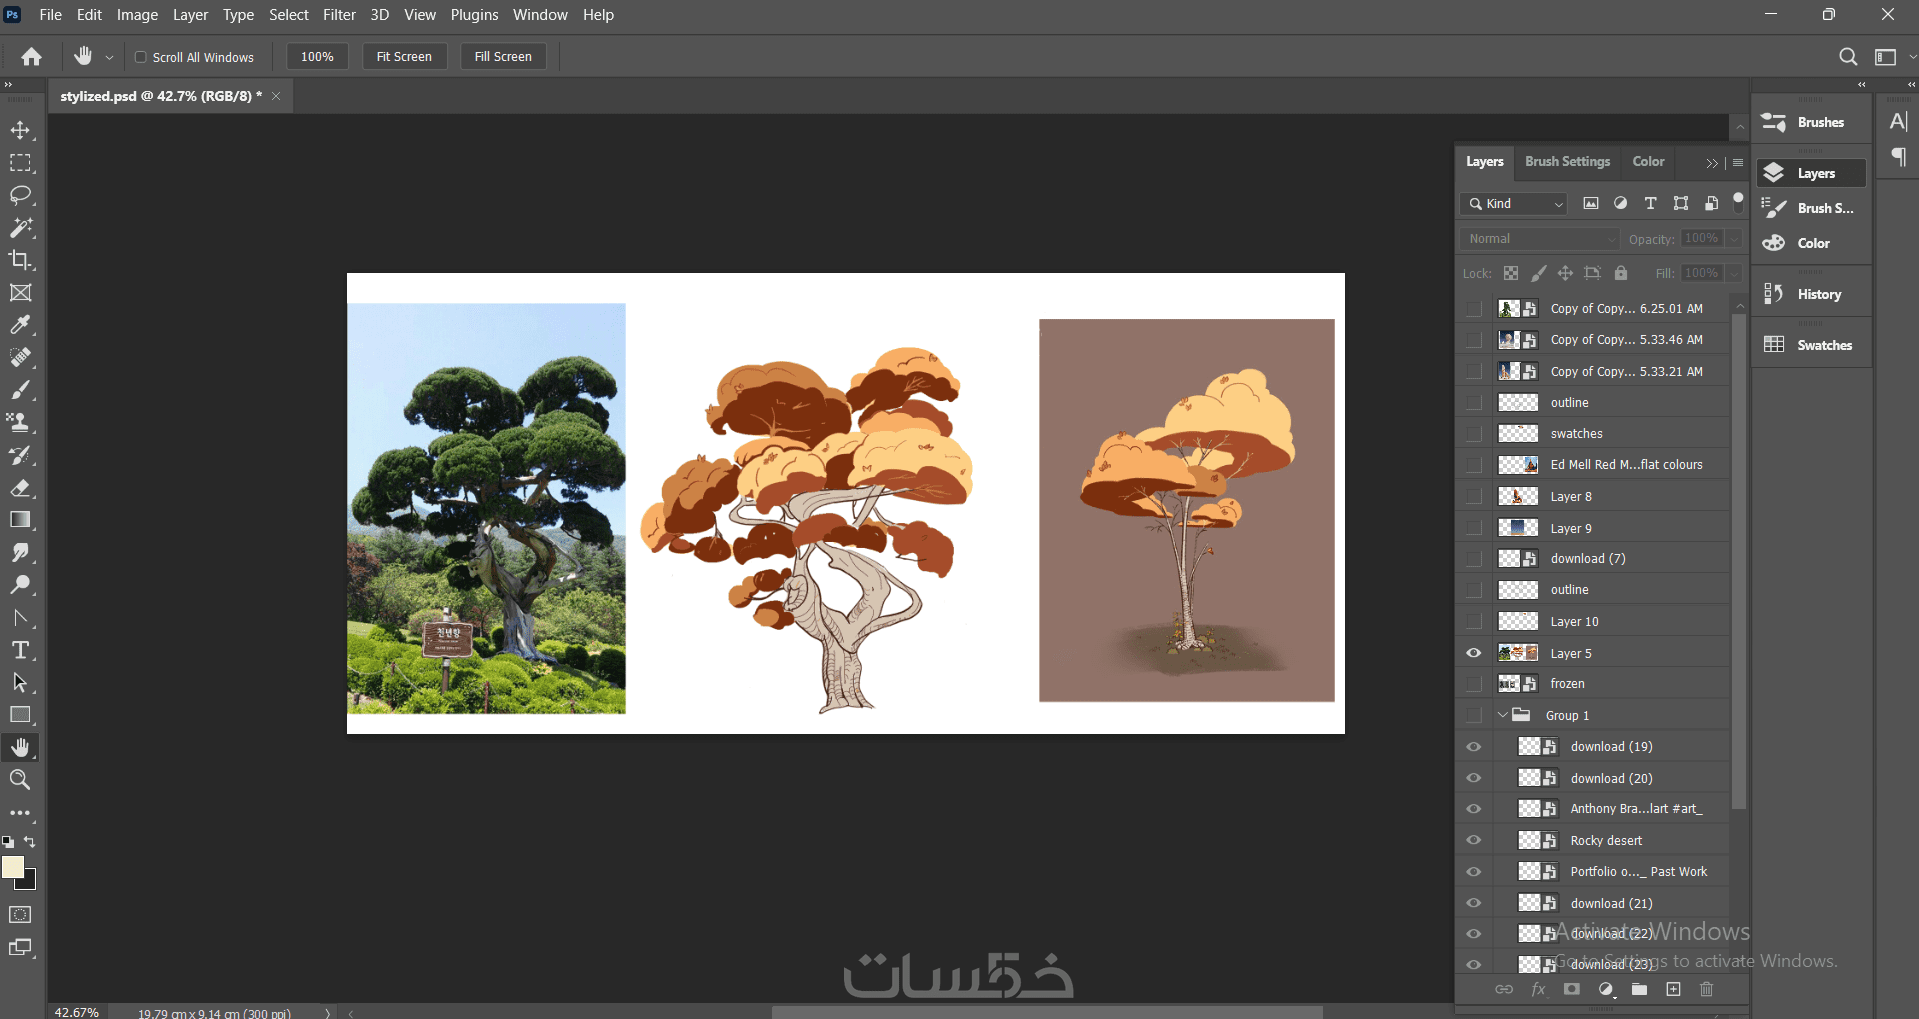Create a new group folder icon
Screen dimensions: 1919x1019
point(1639,989)
